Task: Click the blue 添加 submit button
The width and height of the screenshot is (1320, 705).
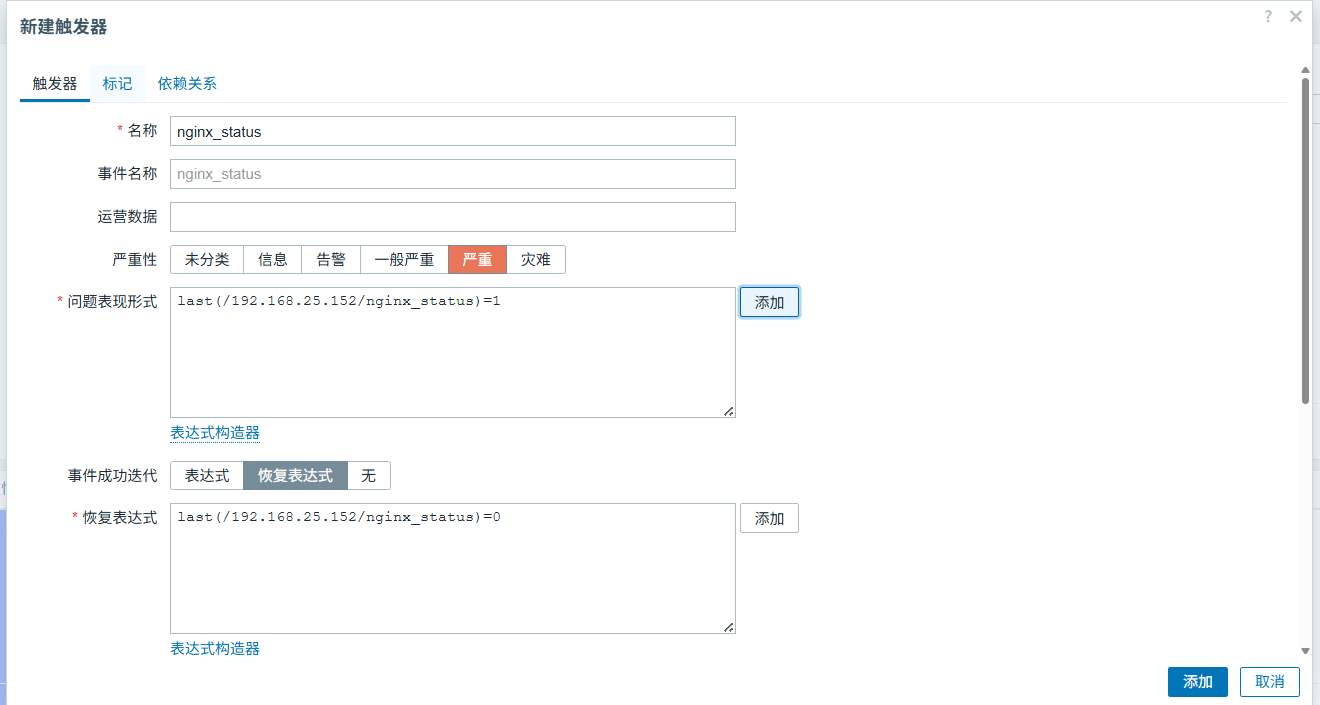Action: 1198,682
